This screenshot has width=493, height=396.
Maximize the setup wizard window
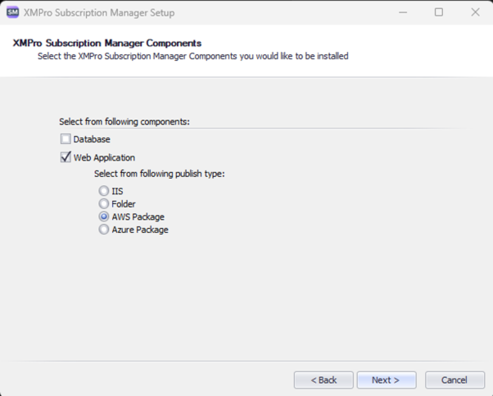point(439,12)
